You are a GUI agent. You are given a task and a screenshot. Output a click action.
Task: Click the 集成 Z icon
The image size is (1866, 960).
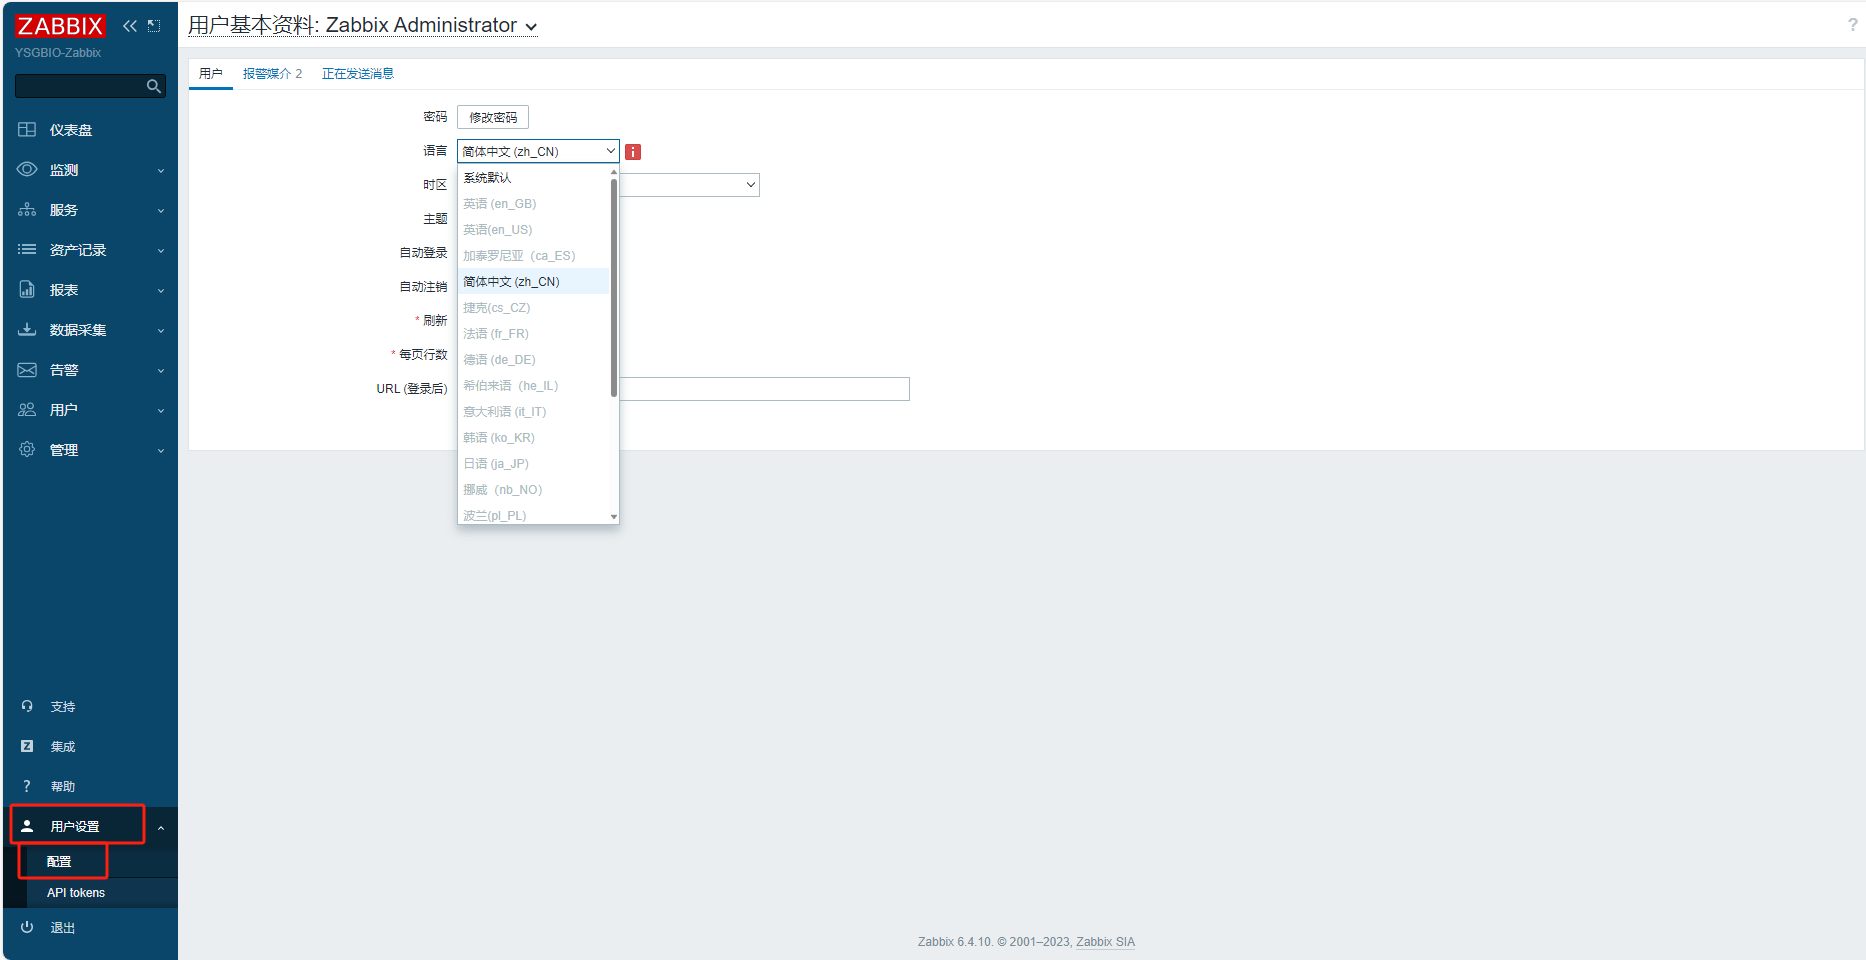pos(27,746)
